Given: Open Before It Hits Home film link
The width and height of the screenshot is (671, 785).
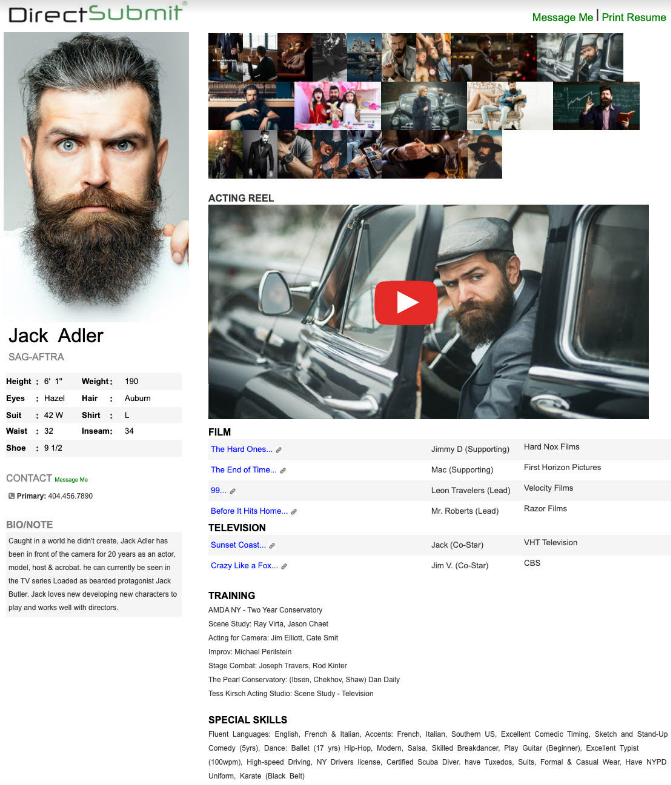Looking at the screenshot, I should point(249,511).
